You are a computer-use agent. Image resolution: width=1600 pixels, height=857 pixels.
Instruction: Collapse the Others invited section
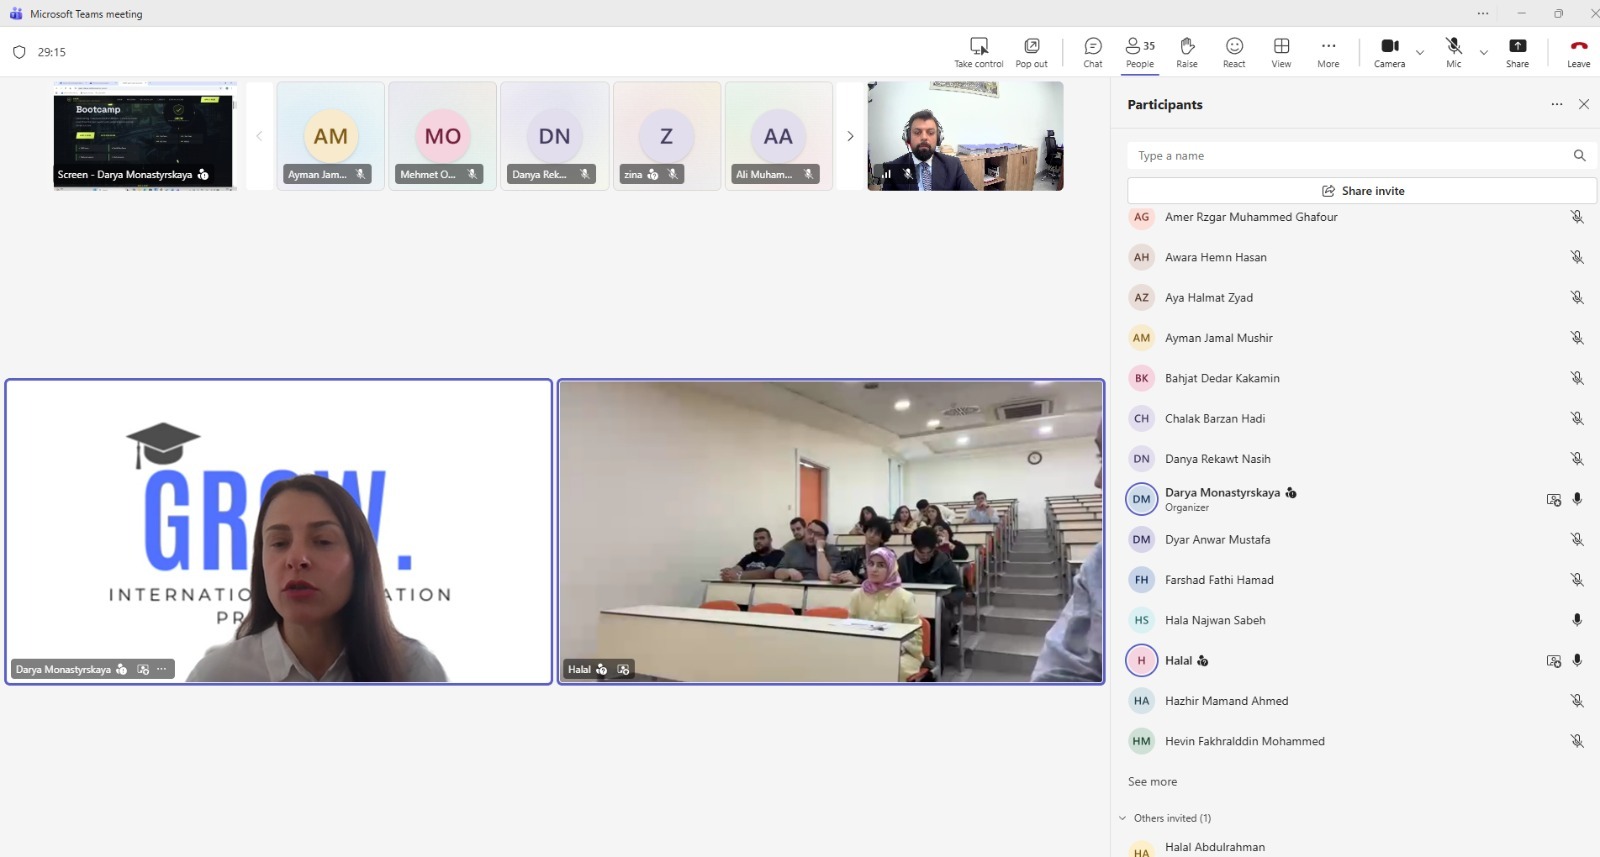coord(1123,818)
